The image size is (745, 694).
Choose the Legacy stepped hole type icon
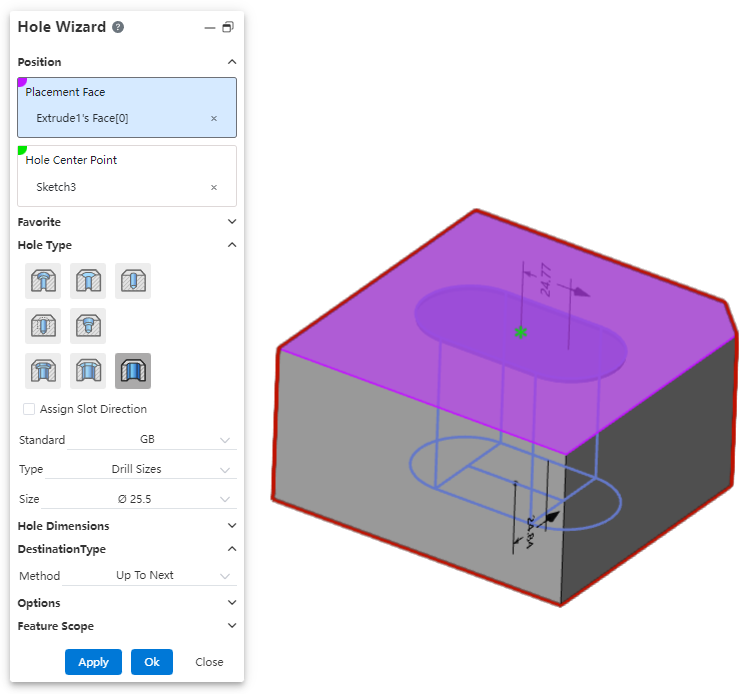(88, 326)
